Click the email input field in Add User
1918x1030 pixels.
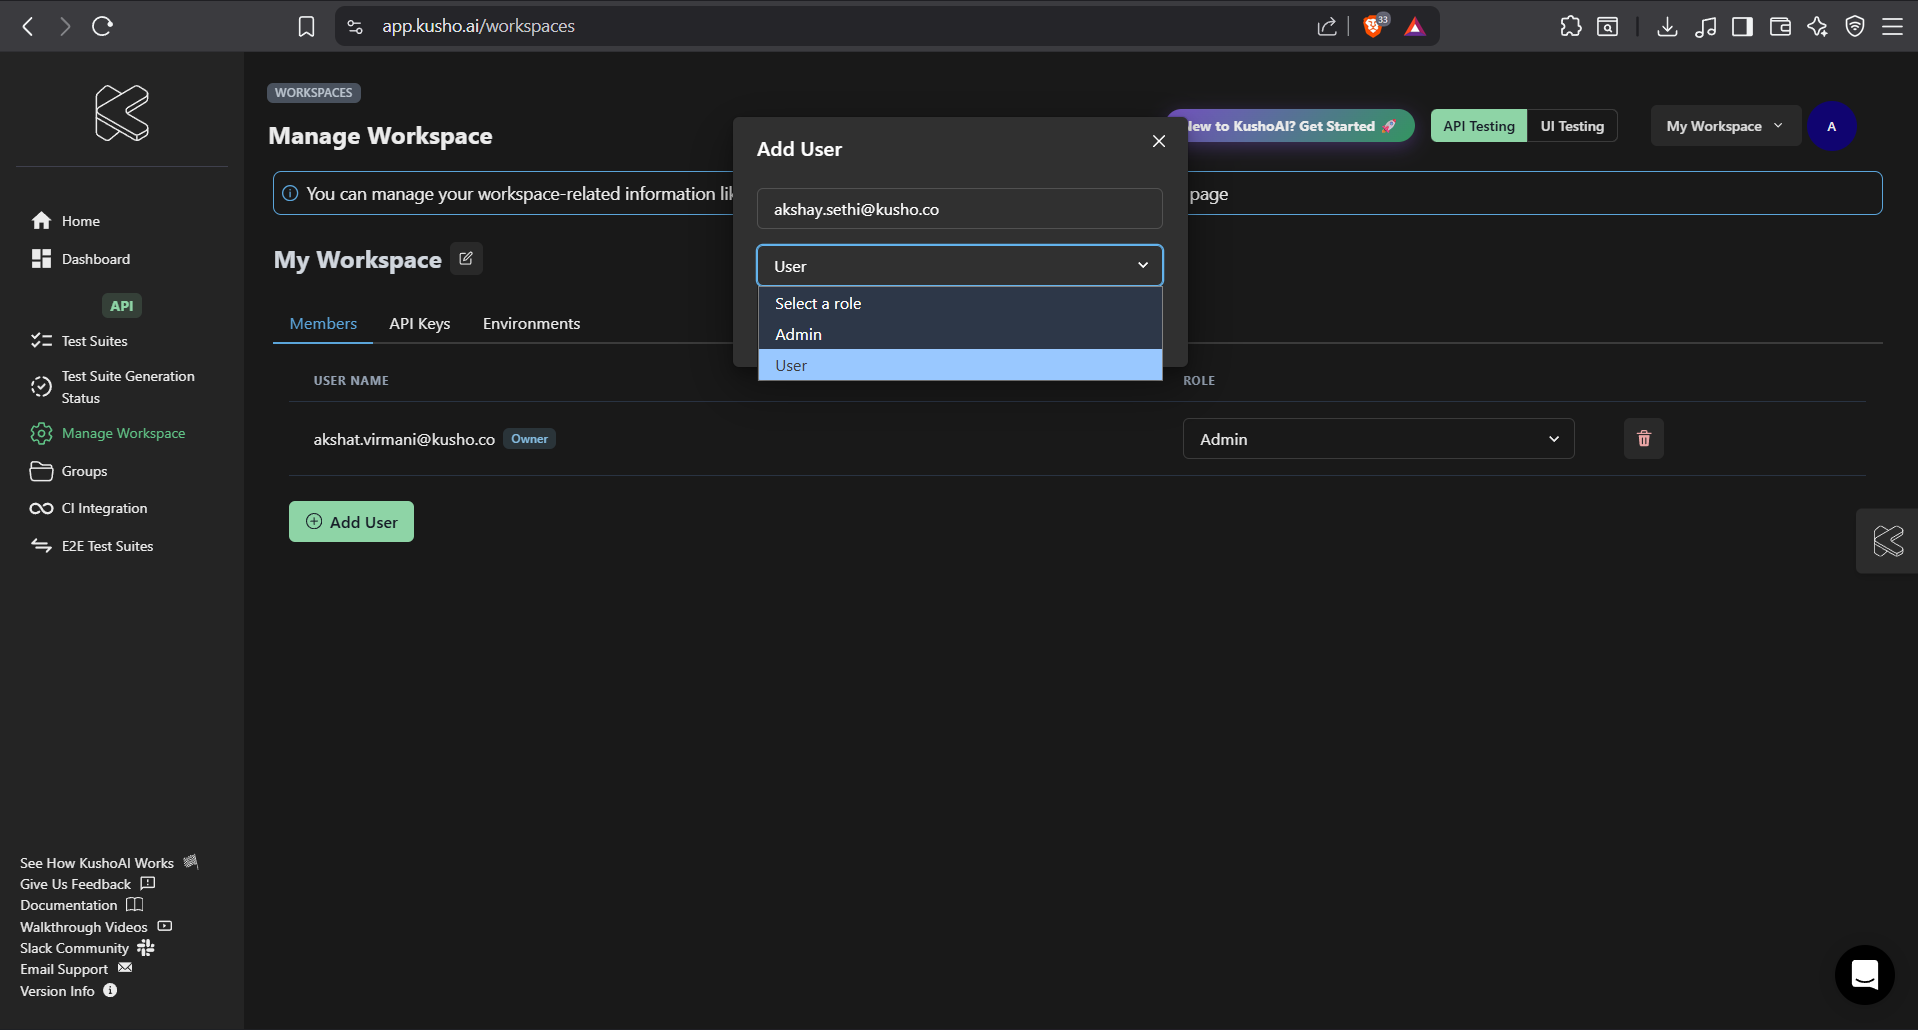coord(960,209)
